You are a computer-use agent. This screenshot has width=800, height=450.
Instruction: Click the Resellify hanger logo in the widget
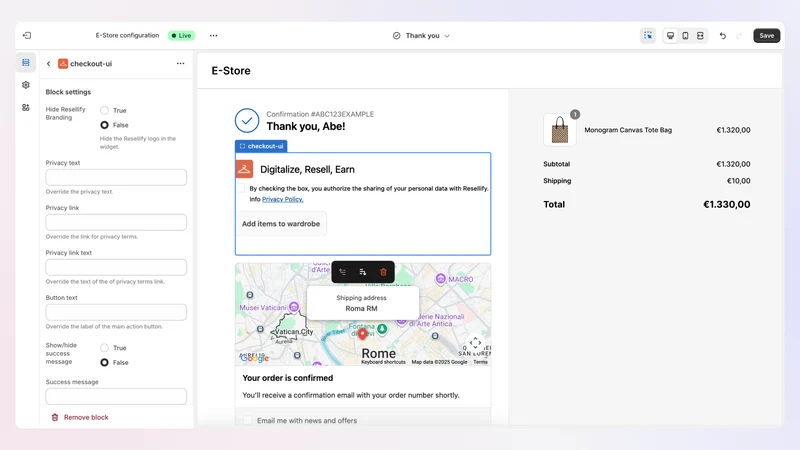coord(244,169)
